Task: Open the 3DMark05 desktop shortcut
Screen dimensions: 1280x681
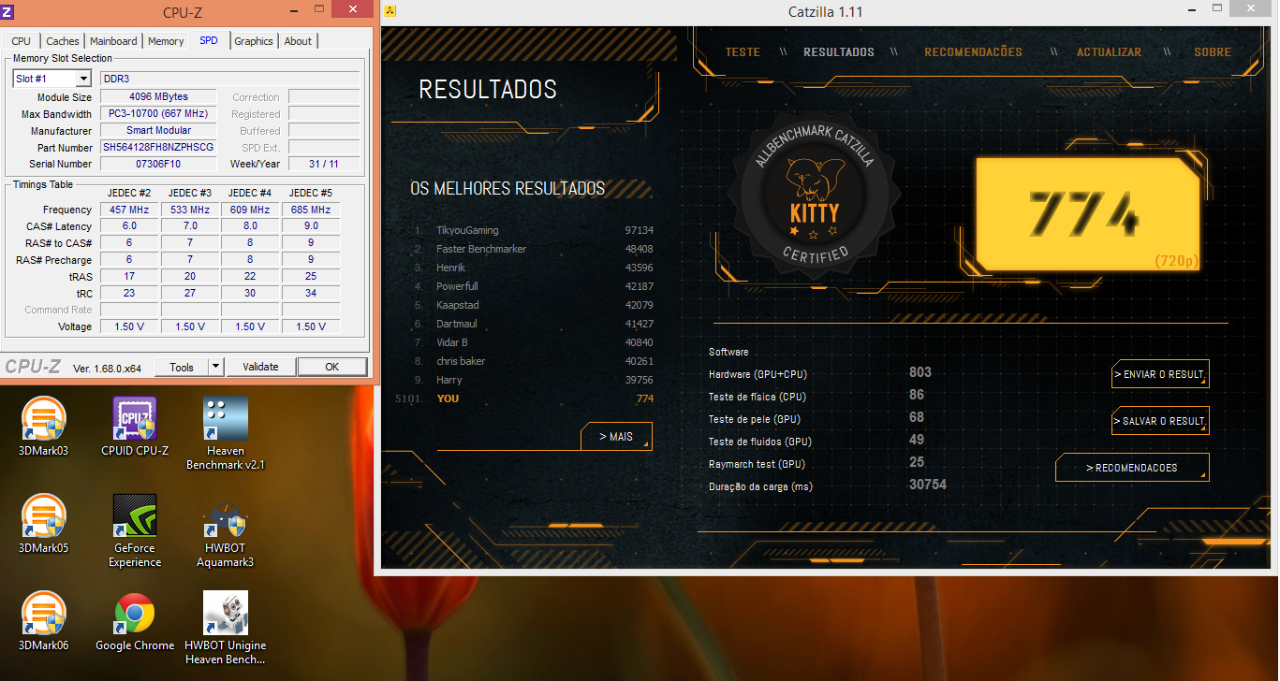Action: 44,524
